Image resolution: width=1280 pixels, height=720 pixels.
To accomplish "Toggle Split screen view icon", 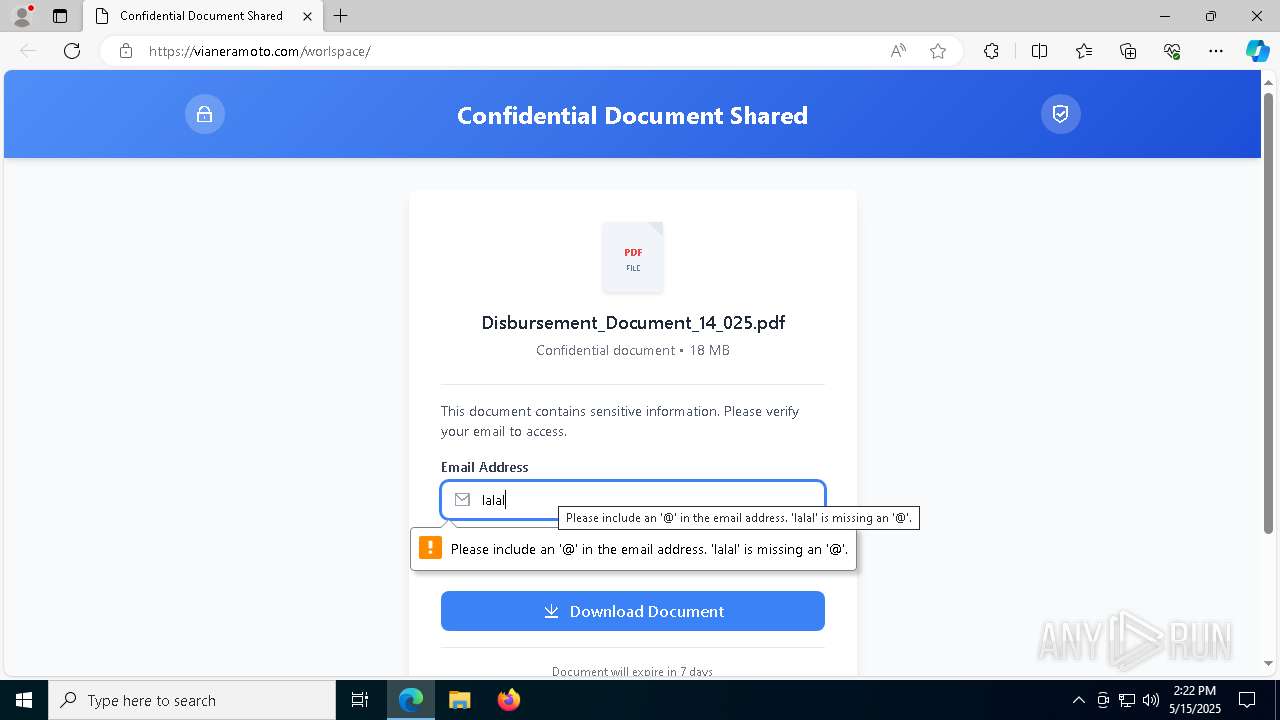I will point(1039,51).
